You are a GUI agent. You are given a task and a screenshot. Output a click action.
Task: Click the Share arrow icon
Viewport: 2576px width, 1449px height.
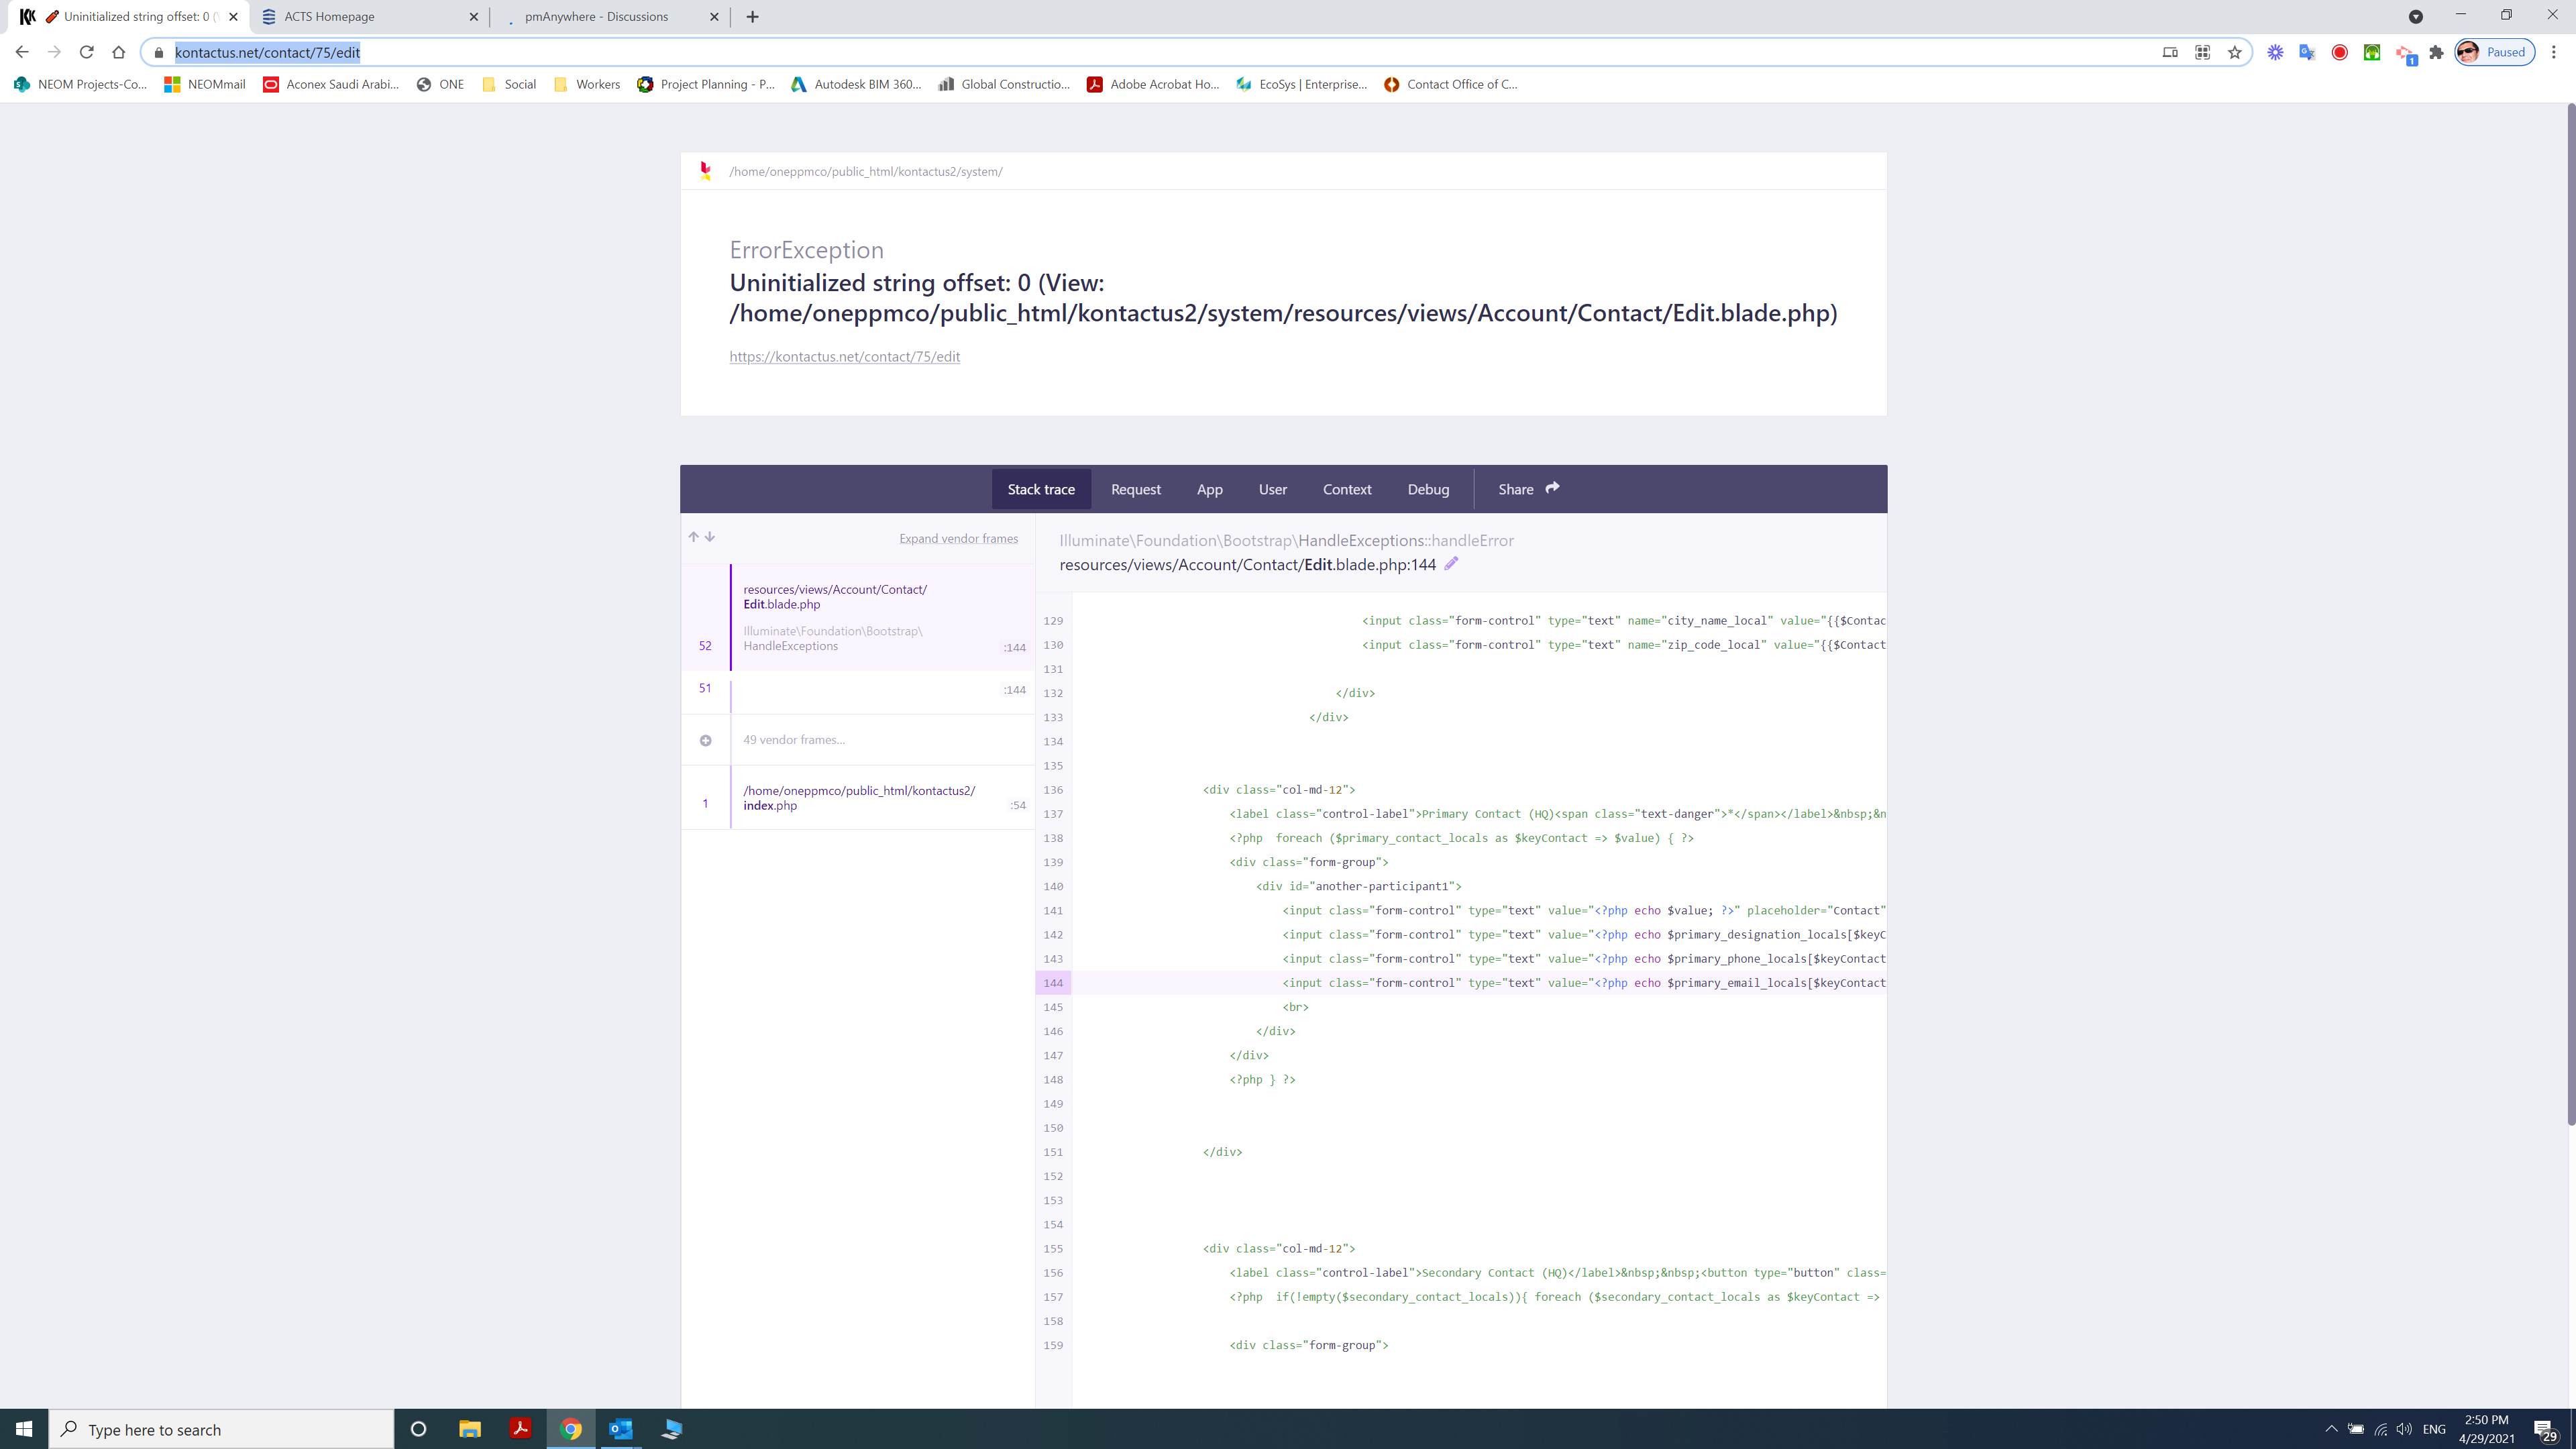1552,488
